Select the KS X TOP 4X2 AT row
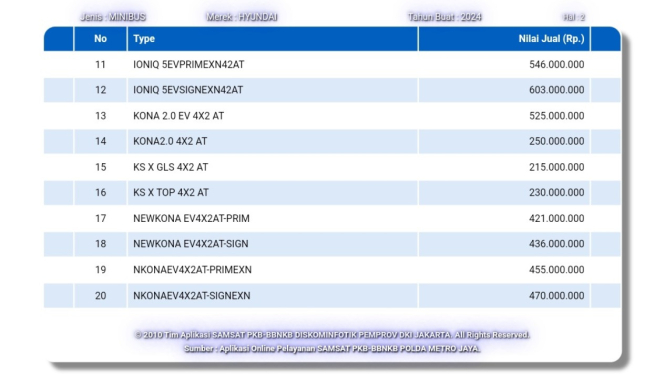This screenshot has width=665, height=374. pos(332,193)
